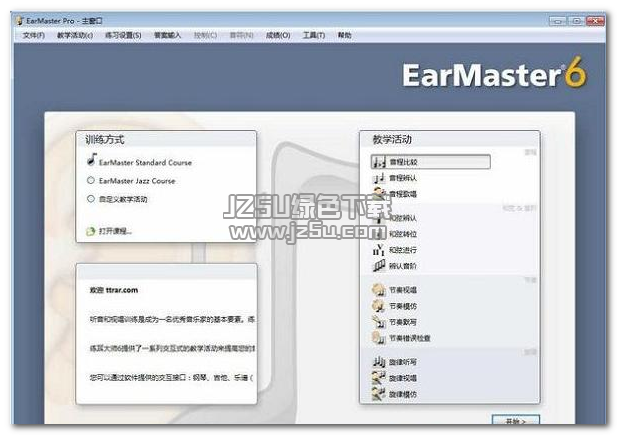Select the 音程比较 interval comparison icon
Screen dimensions: 617x435
[x=379, y=162]
